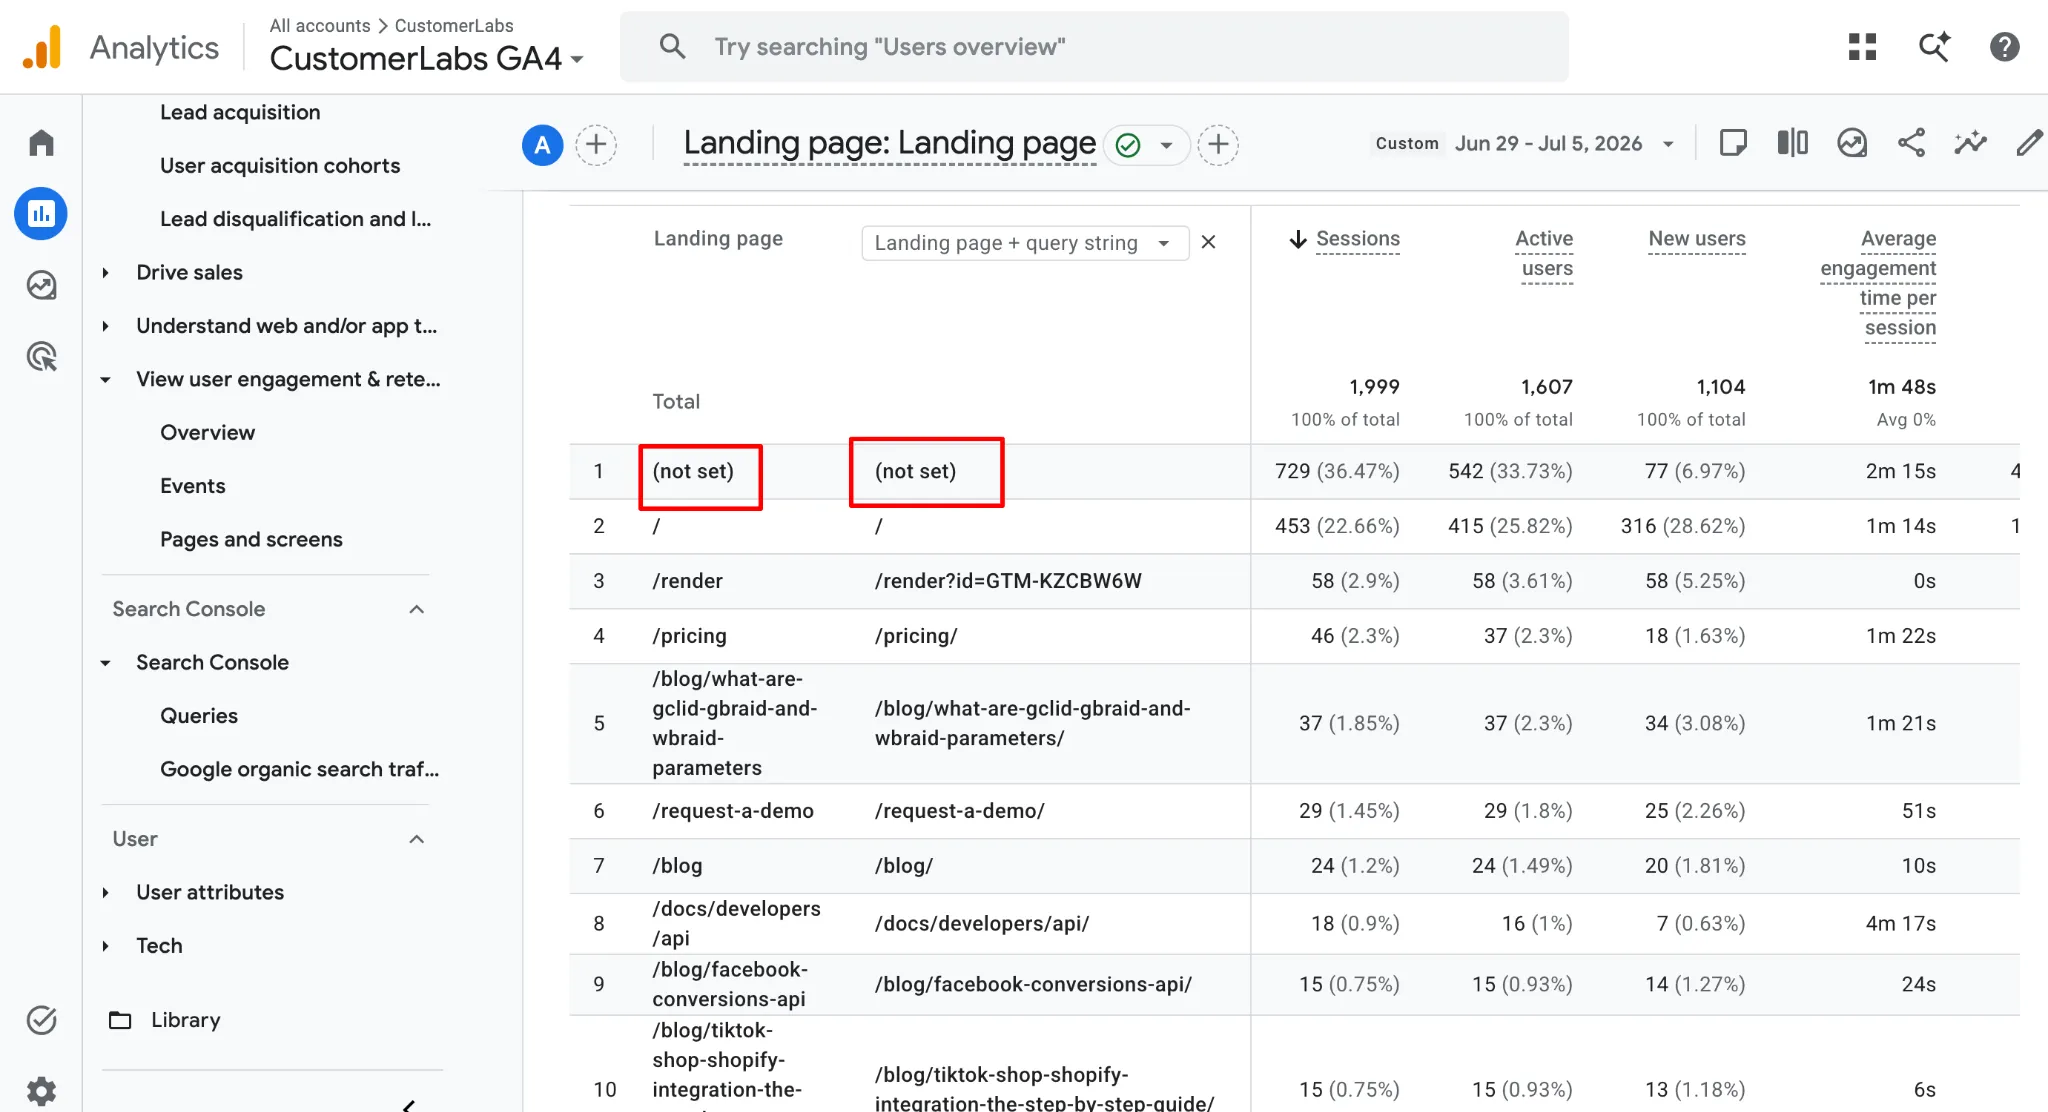Sort by Average engagement time column

[1879, 283]
